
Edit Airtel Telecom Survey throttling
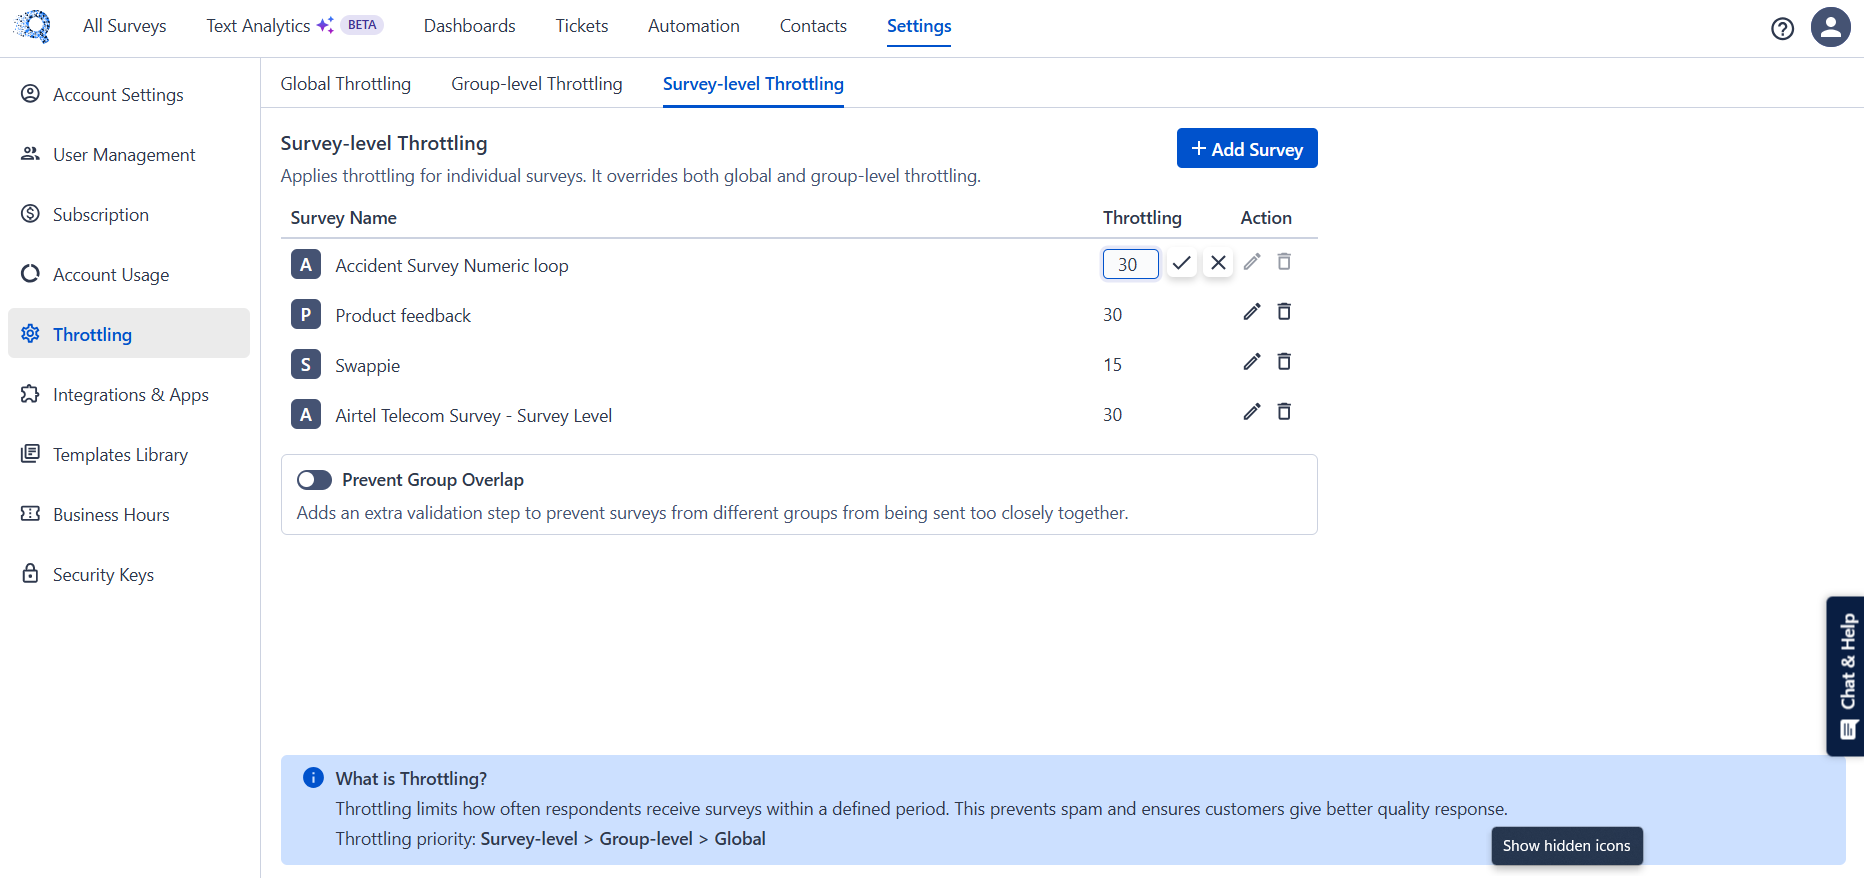1251,412
